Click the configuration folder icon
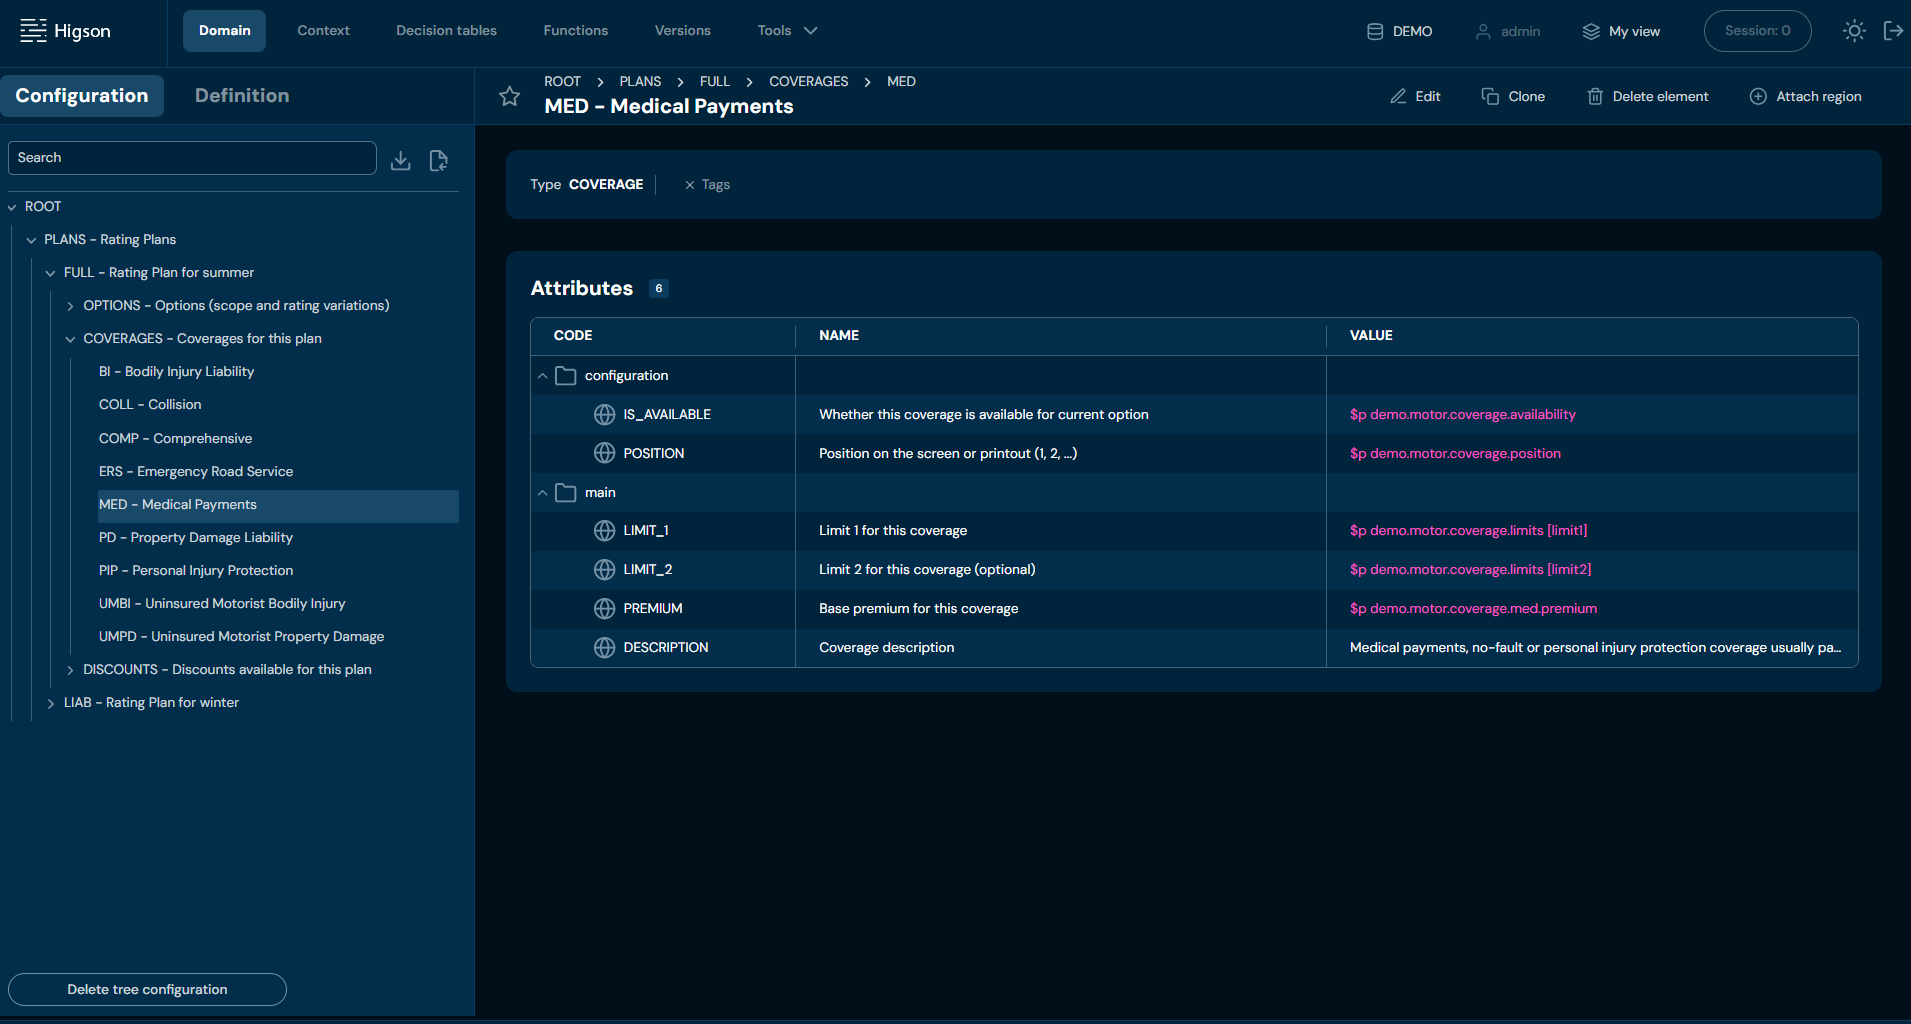 click(x=566, y=375)
